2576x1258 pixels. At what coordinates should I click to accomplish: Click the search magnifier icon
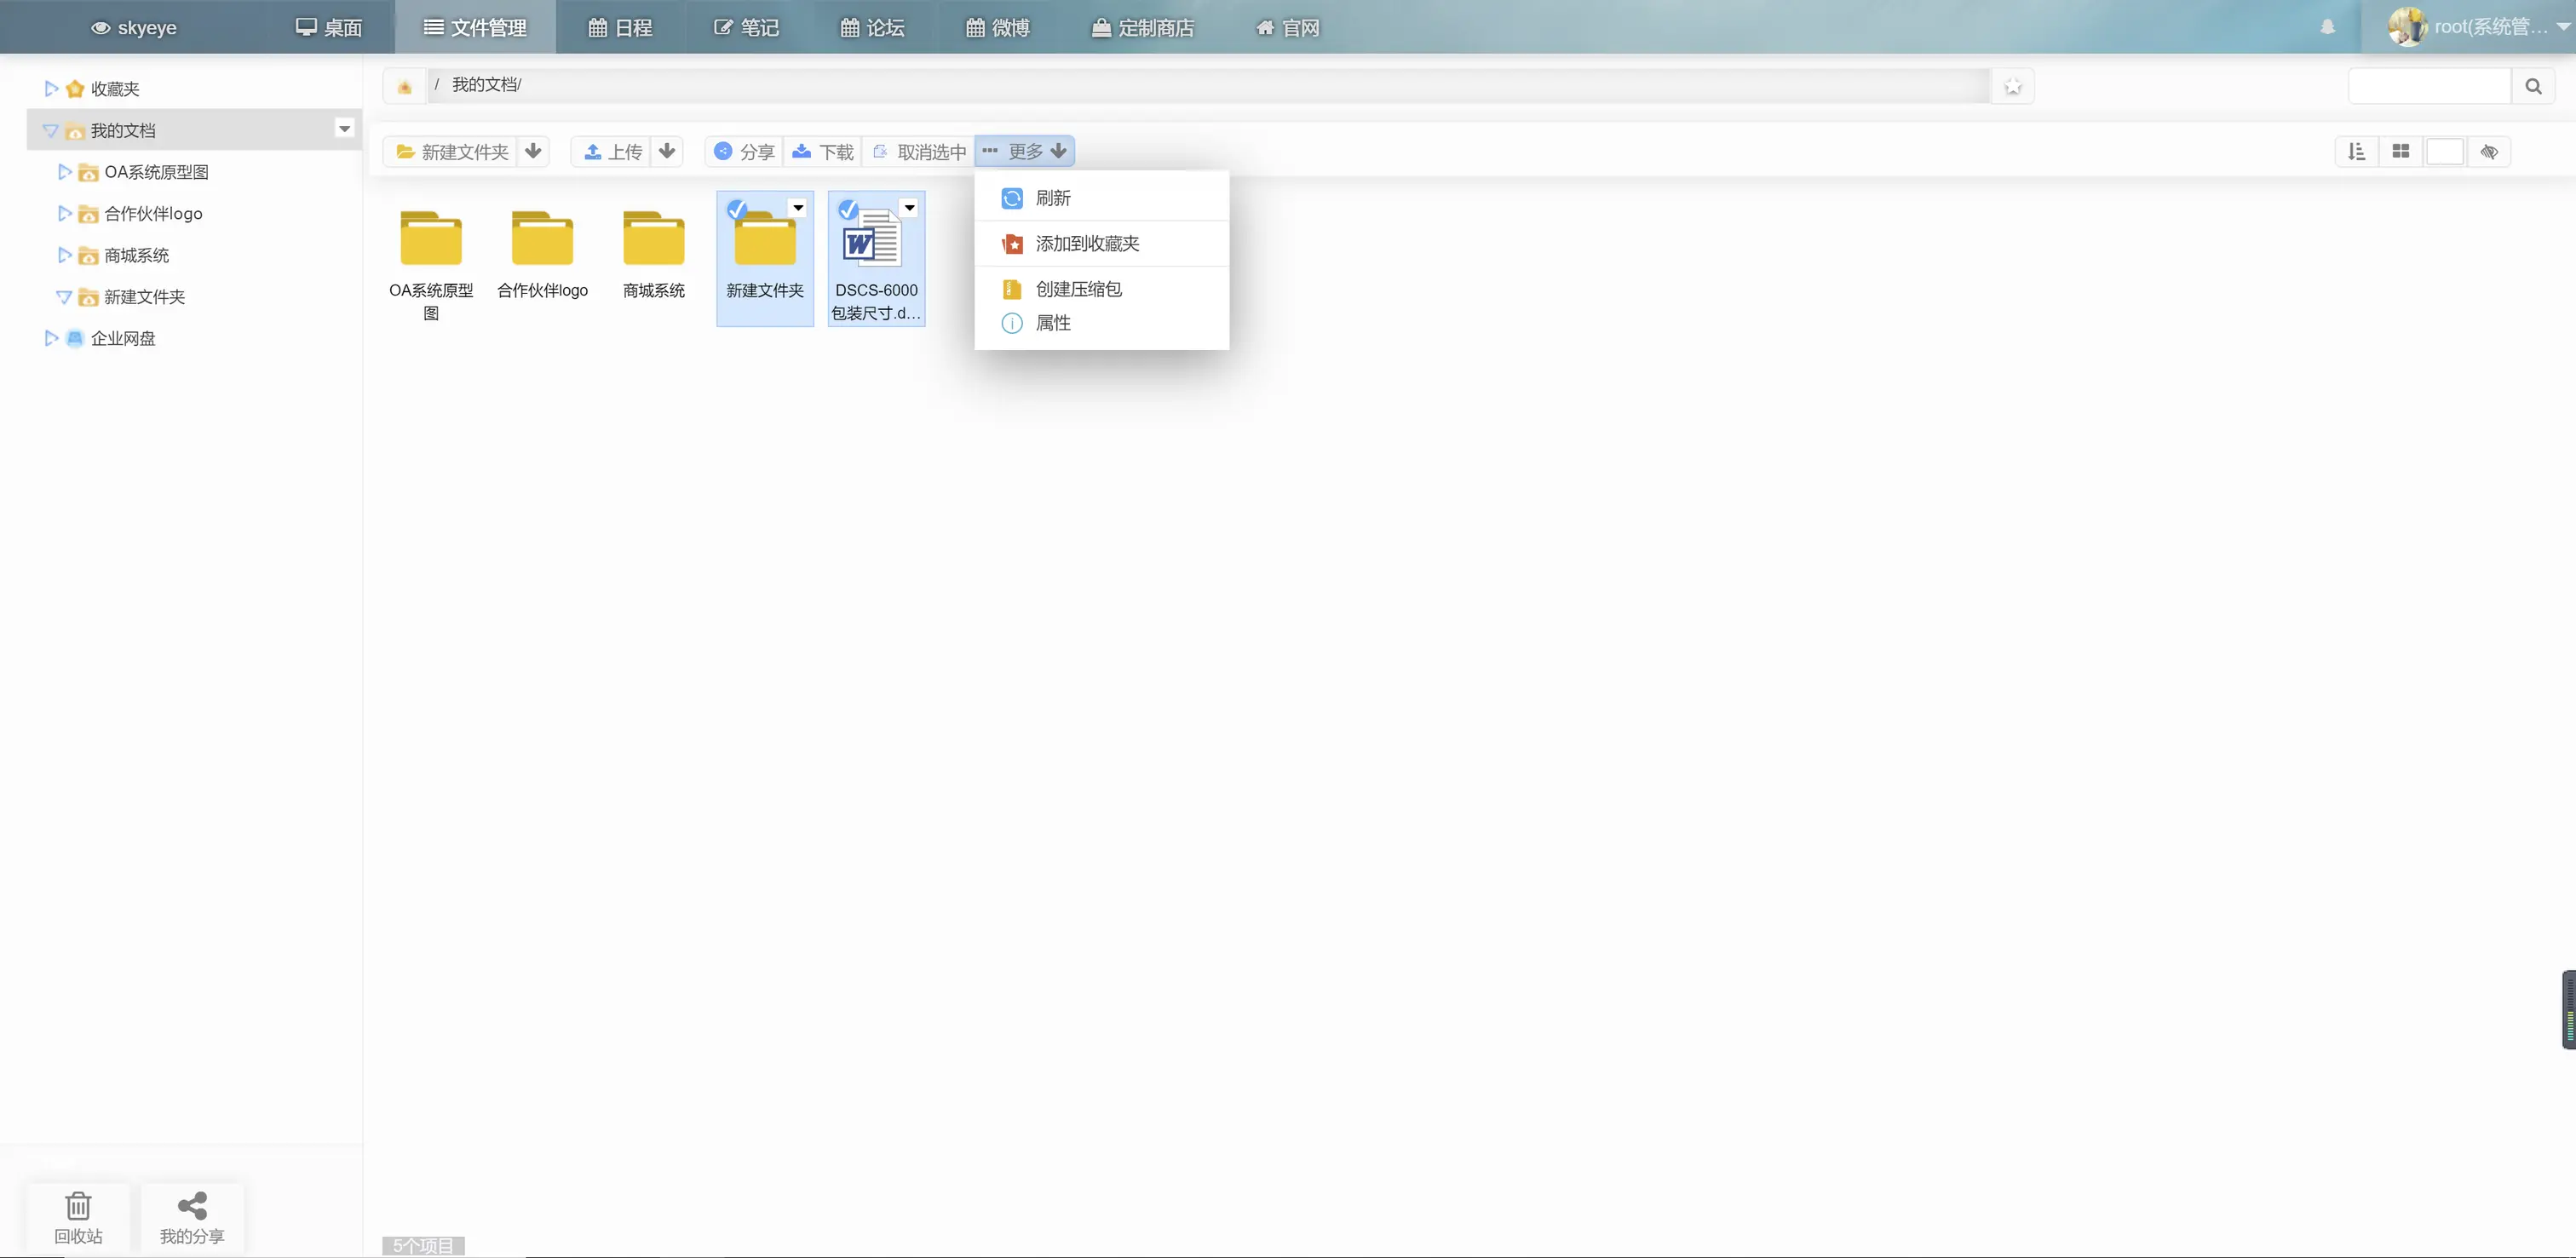[2533, 86]
